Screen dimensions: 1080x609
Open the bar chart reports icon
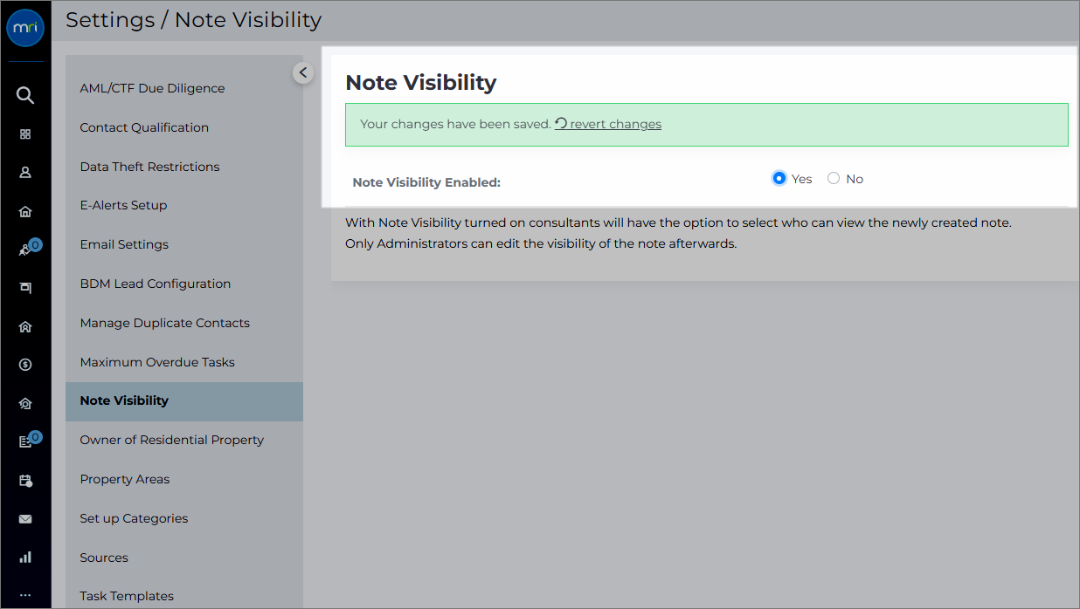point(25,557)
